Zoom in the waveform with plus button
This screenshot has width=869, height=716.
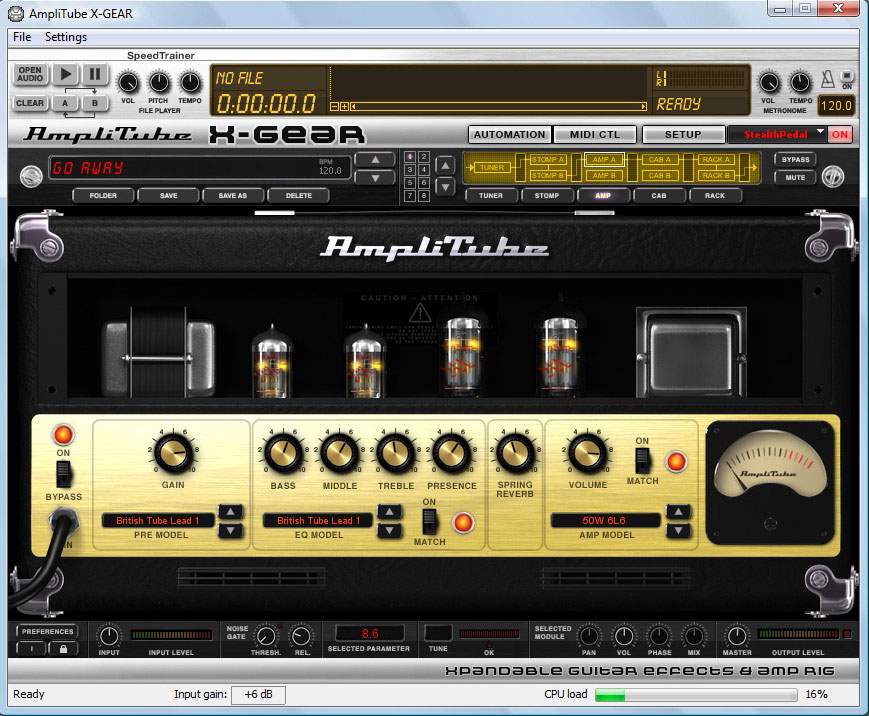[344, 106]
